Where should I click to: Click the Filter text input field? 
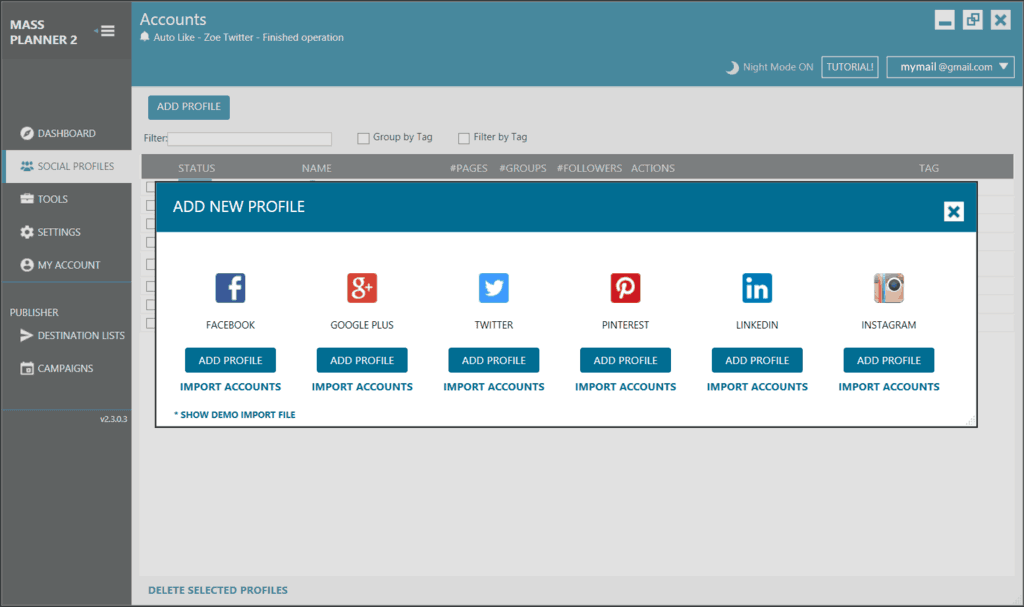249,139
